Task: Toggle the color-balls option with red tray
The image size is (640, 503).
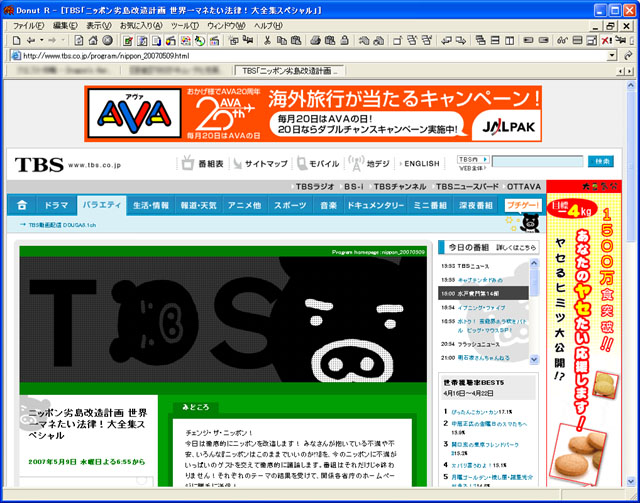Action: pyautogui.click(x=171, y=40)
